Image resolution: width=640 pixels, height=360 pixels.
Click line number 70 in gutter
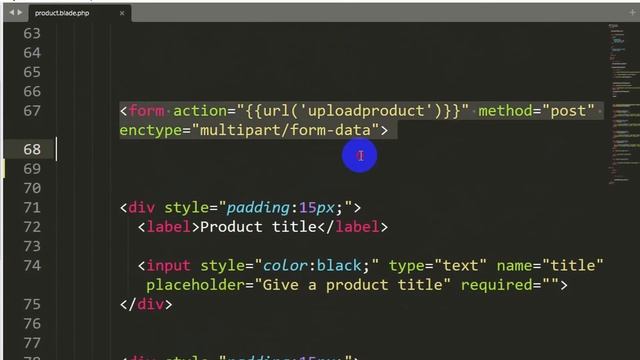point(32,188)
